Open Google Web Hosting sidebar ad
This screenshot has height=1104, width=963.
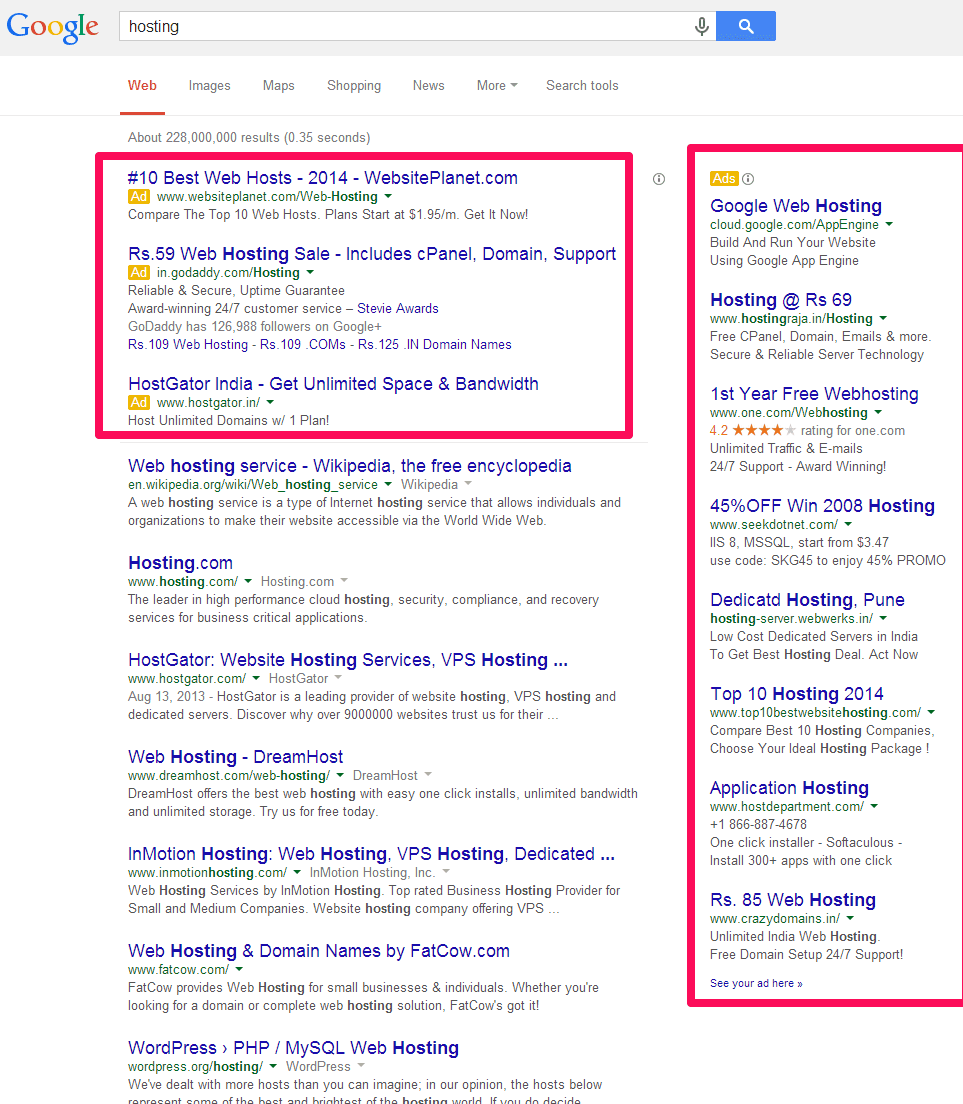(x=796, y=206)
